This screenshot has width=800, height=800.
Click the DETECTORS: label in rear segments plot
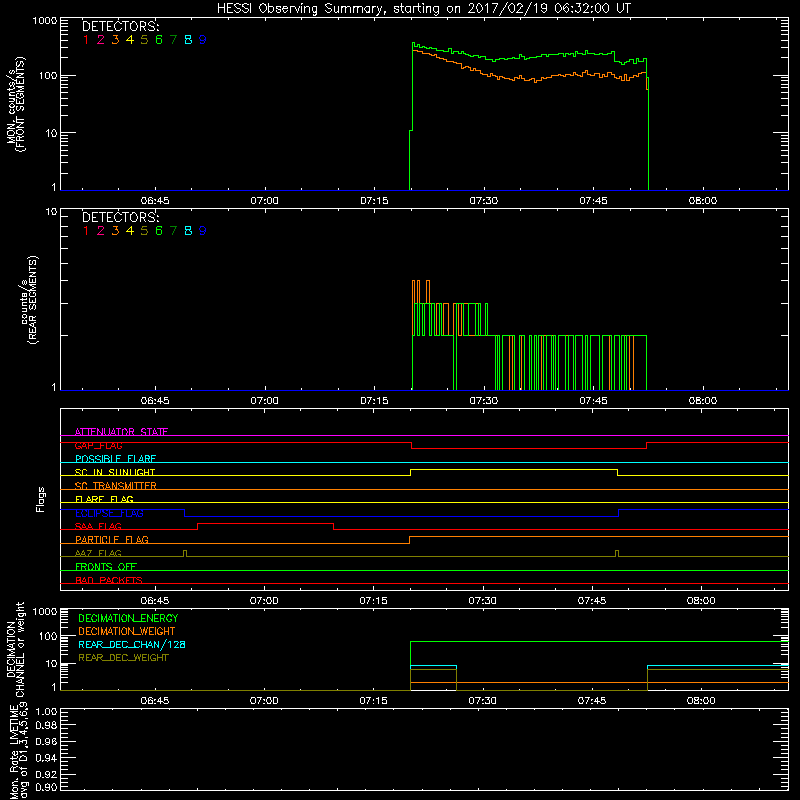click(120, 217)
